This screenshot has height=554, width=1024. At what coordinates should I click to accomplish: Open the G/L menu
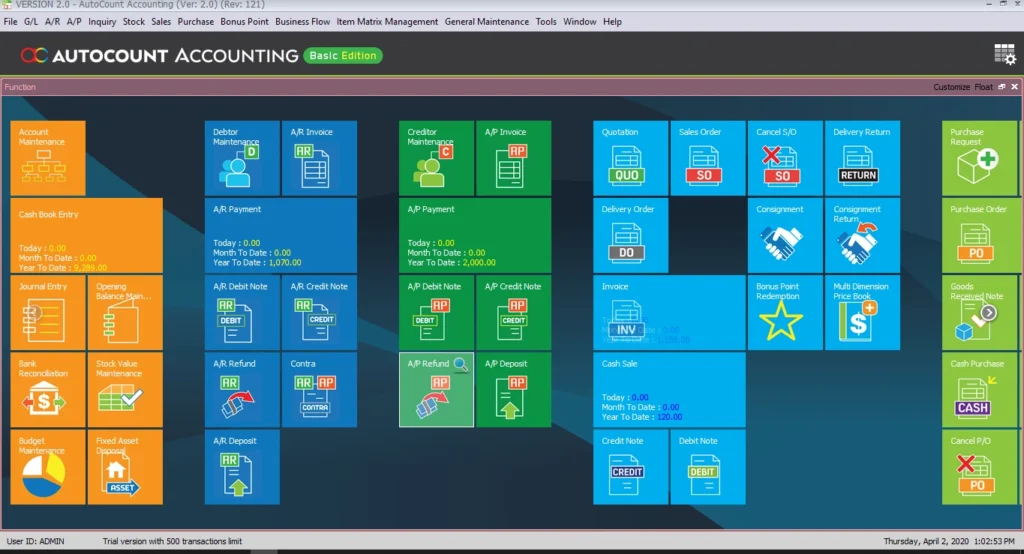coord(31,22)
